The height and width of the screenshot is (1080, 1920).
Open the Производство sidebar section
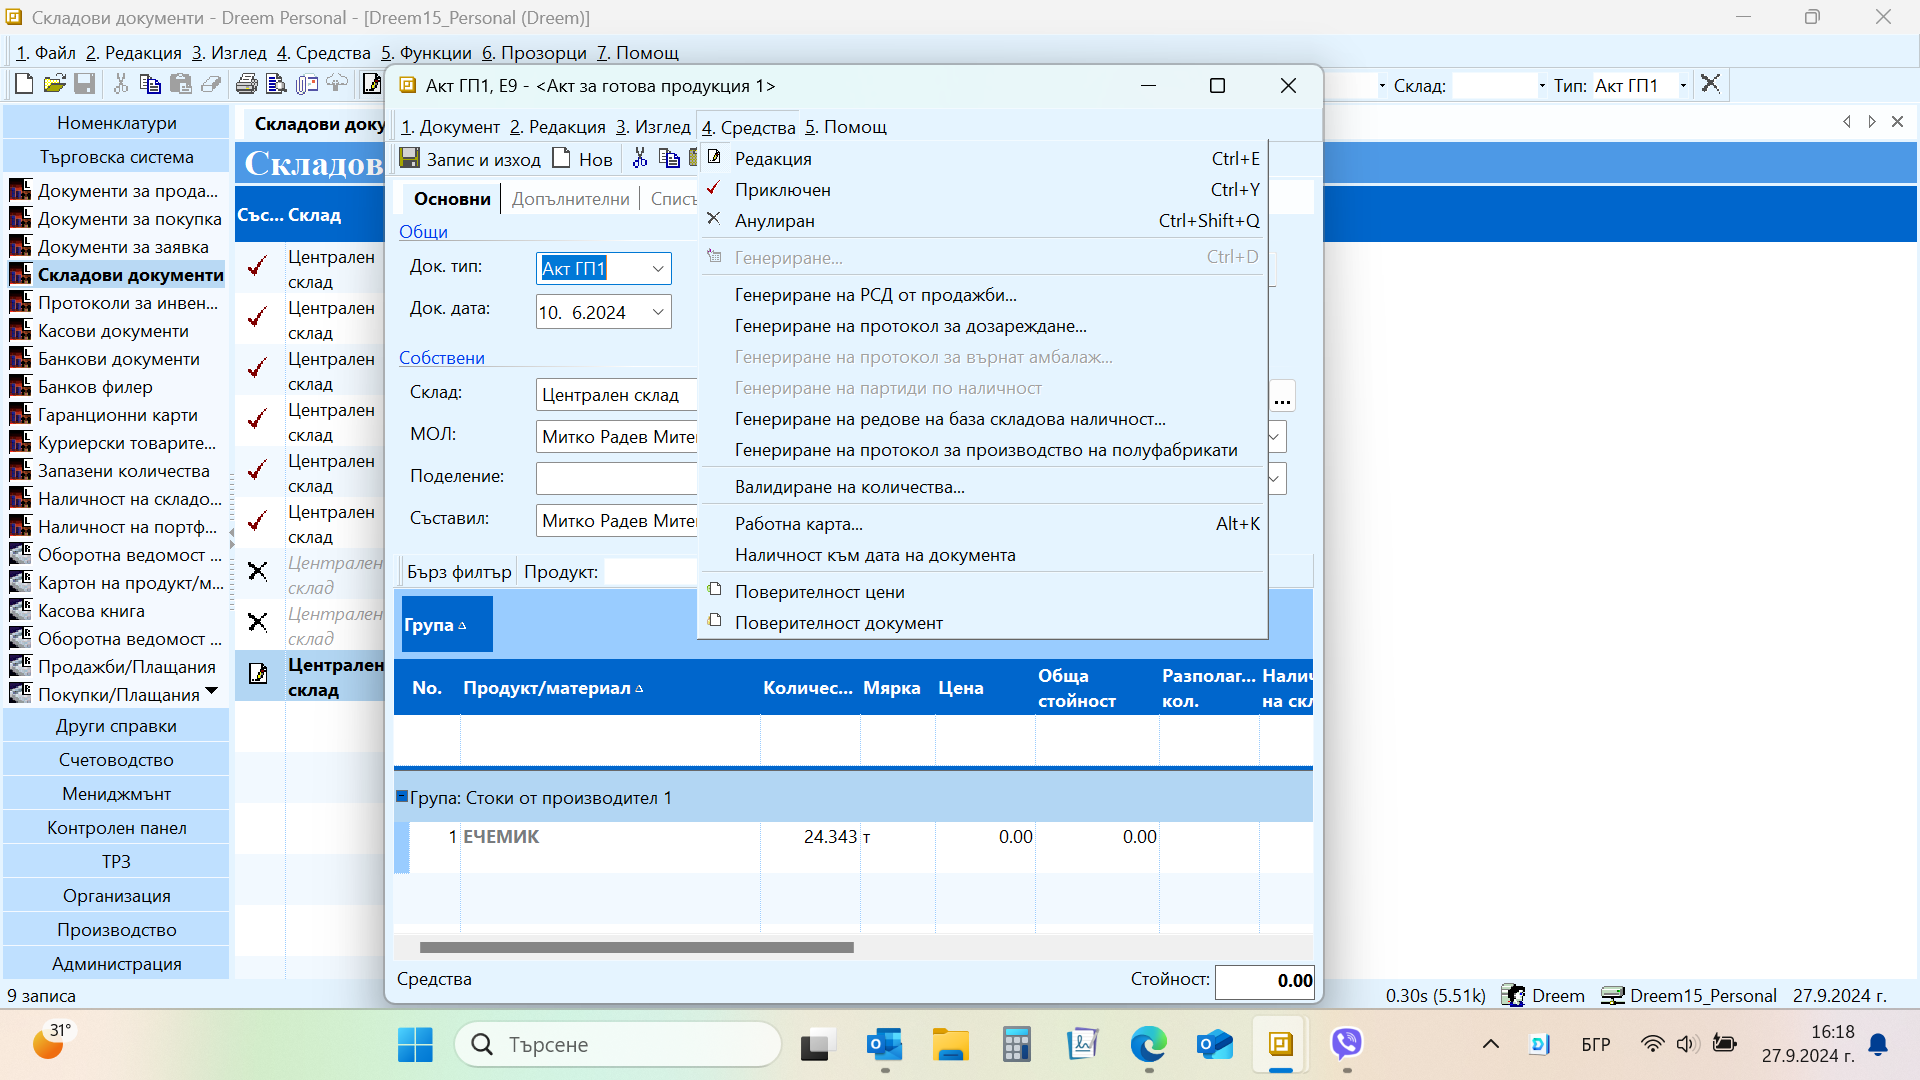(x=116, y=929)
